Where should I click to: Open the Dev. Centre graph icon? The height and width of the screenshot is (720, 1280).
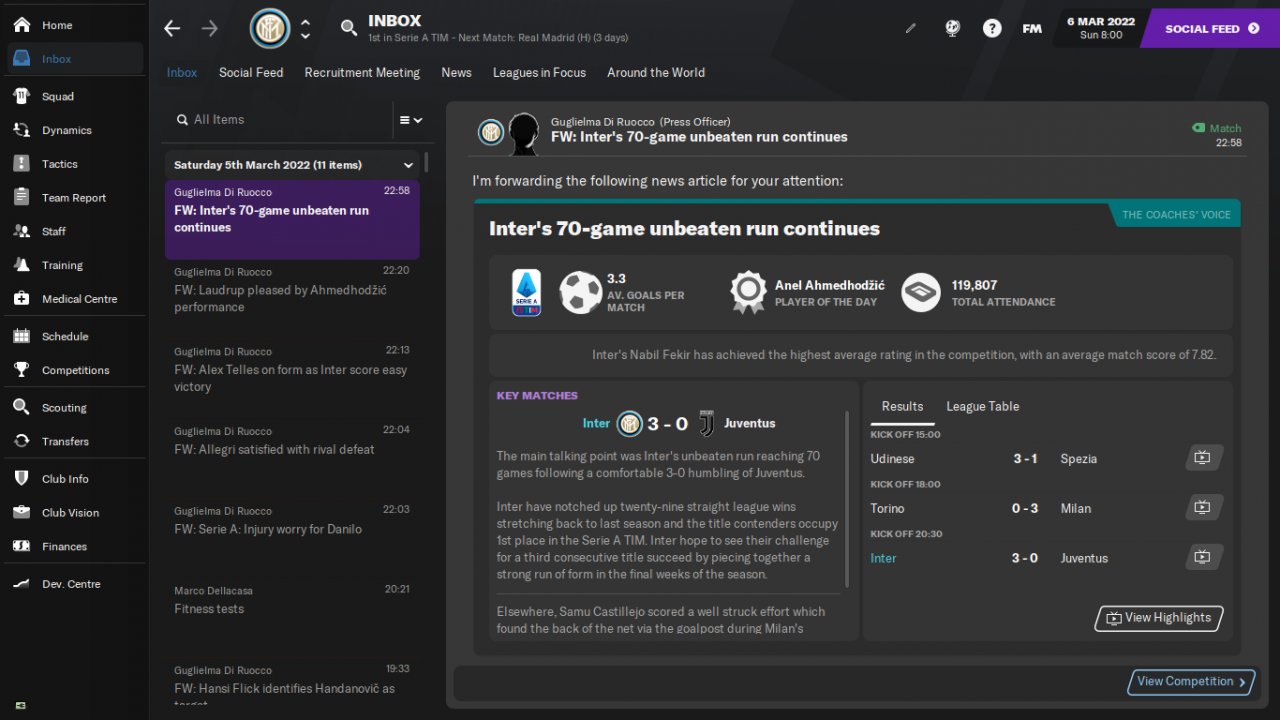click(21, 584)
